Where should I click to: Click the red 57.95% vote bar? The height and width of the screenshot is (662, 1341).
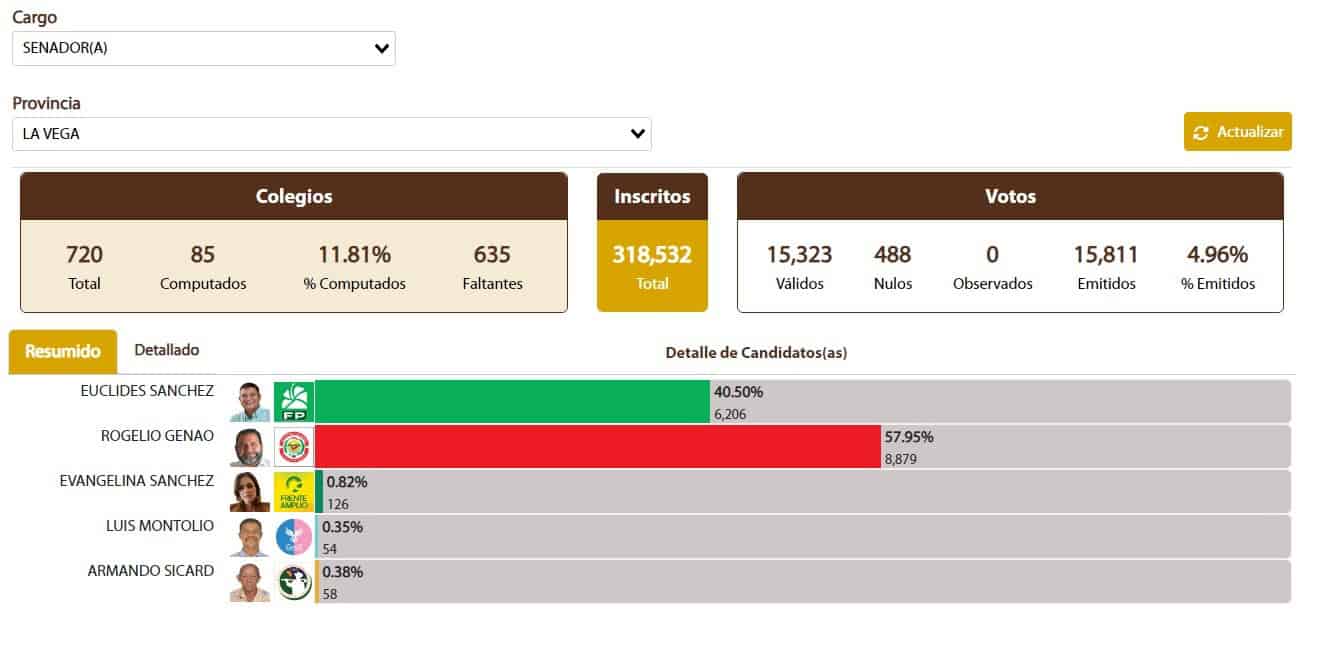pyautogui.click(x=597, y=446)
